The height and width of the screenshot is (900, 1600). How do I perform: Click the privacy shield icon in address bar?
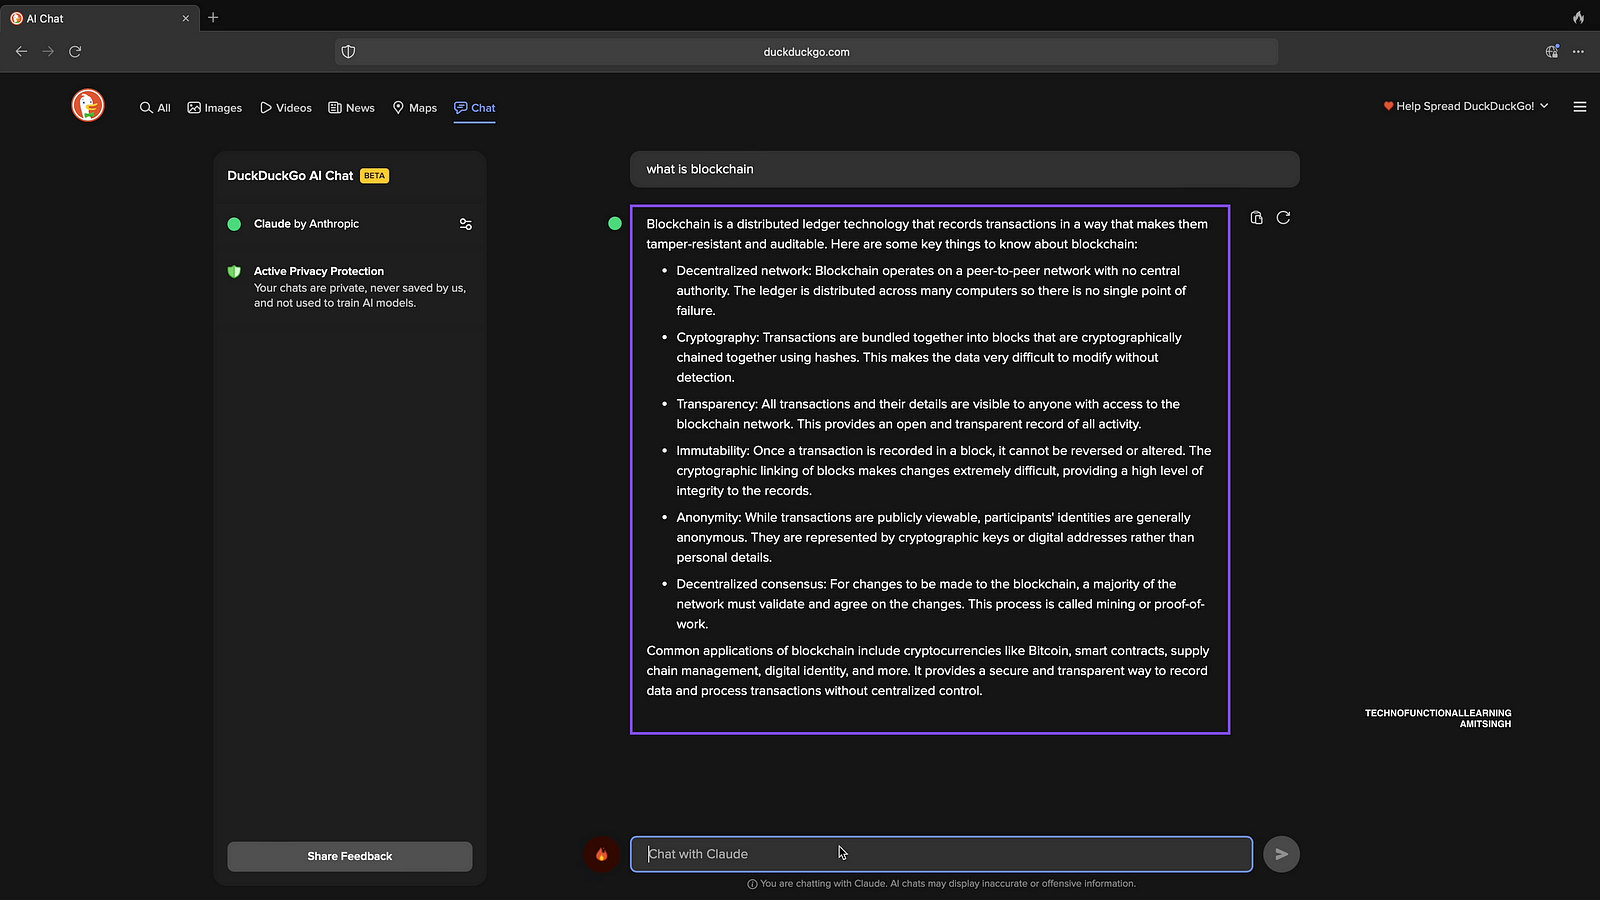[x=348, y=52]
